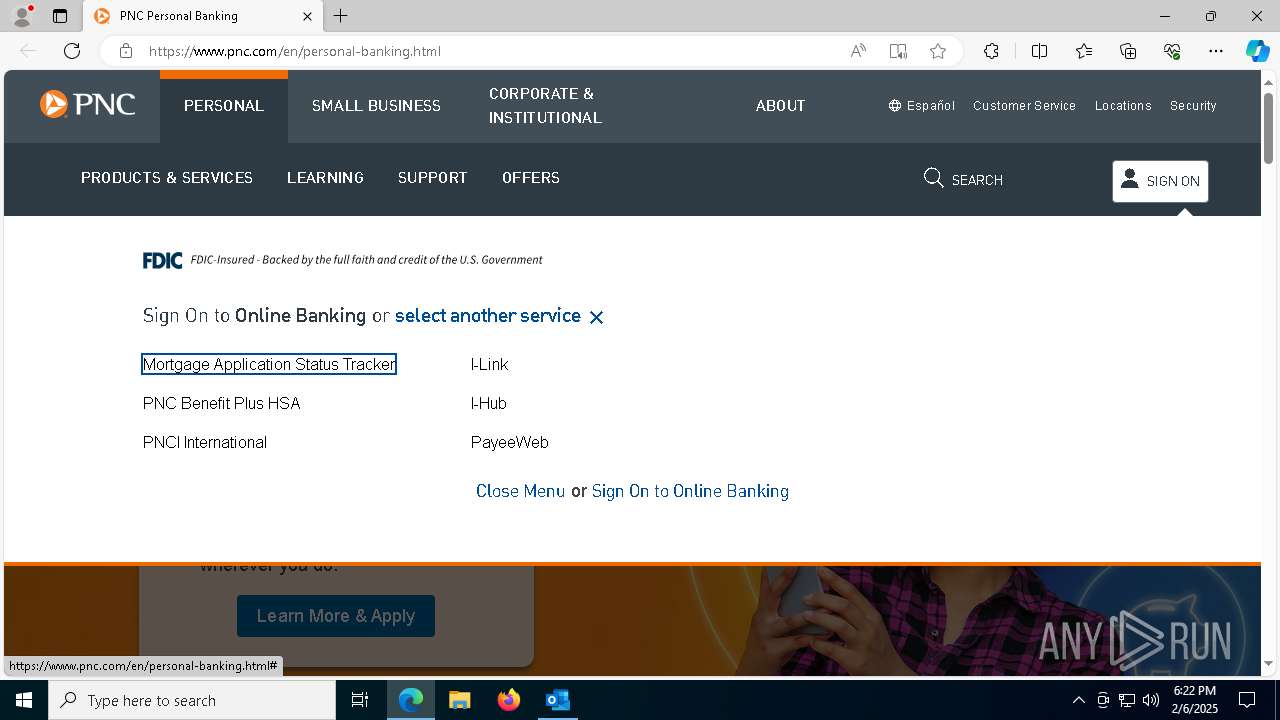Open Edge Settings and more menu
The image size is (1280, 720).
(x=1216, y=51)
